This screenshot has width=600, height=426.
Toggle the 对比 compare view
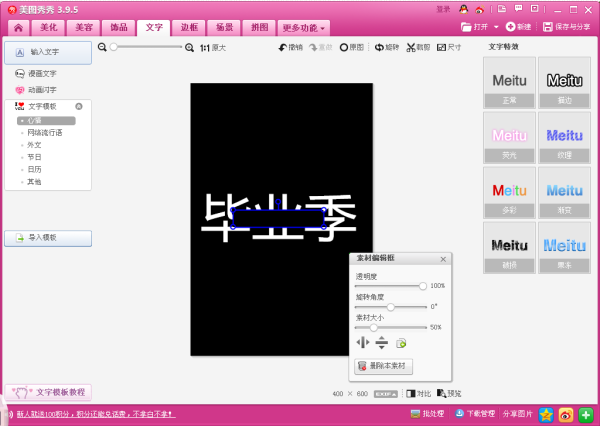[x=418, y=394]
